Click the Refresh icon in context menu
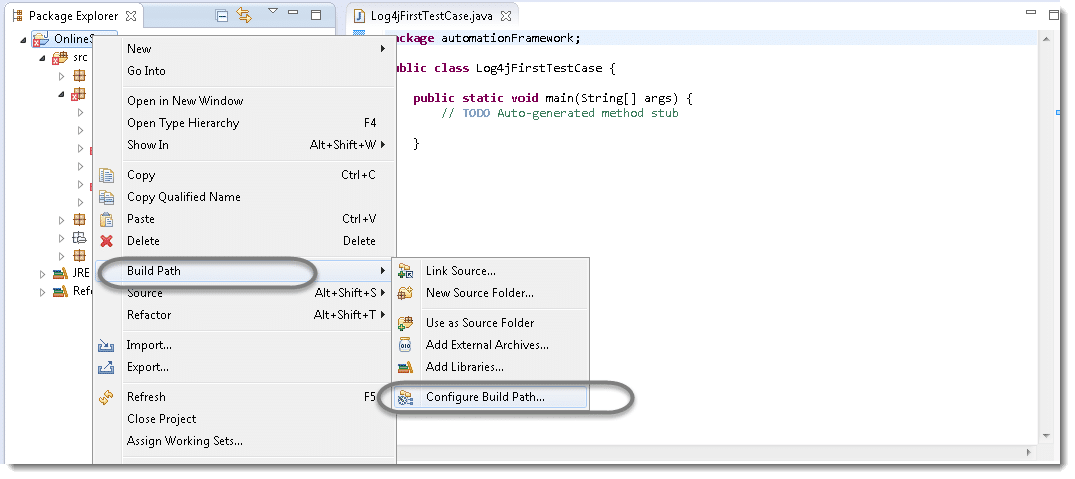This screenshot has width=1075, height=479. click(107, 397)
